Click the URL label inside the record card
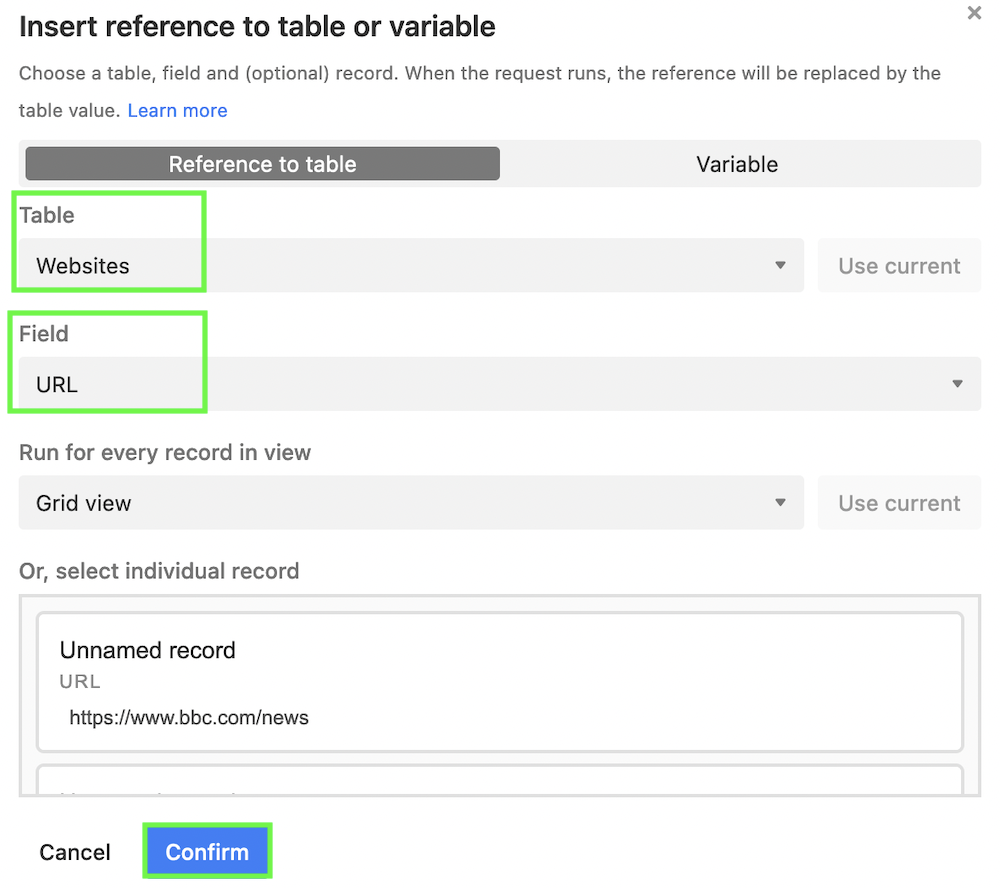Screen dimensions: 1000x888 pyautogui.click(x=79, y=681)
